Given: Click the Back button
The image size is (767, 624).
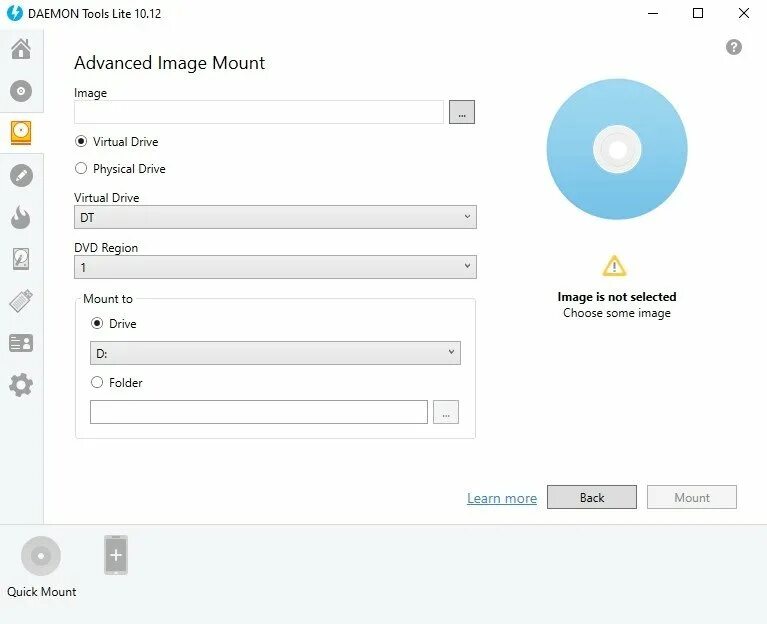Looking at the screenshot, I should pos(592,497).
